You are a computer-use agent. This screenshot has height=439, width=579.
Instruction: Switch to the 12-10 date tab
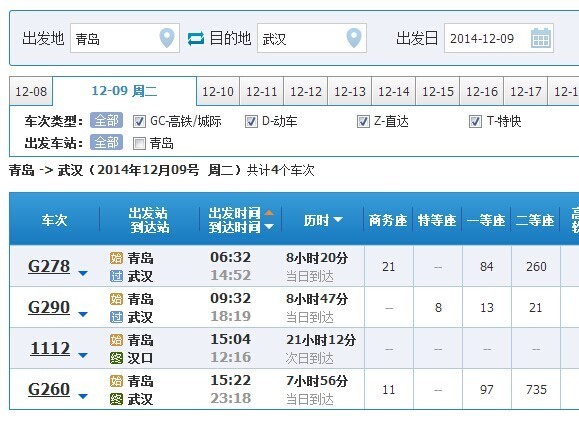218,91
